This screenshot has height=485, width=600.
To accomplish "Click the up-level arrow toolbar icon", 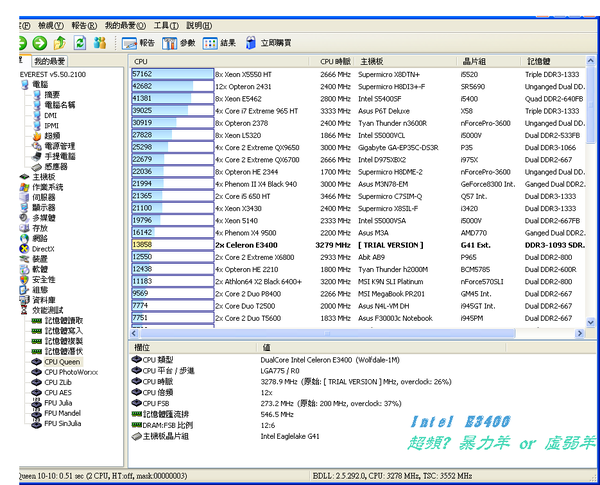I will coord(59,43).
